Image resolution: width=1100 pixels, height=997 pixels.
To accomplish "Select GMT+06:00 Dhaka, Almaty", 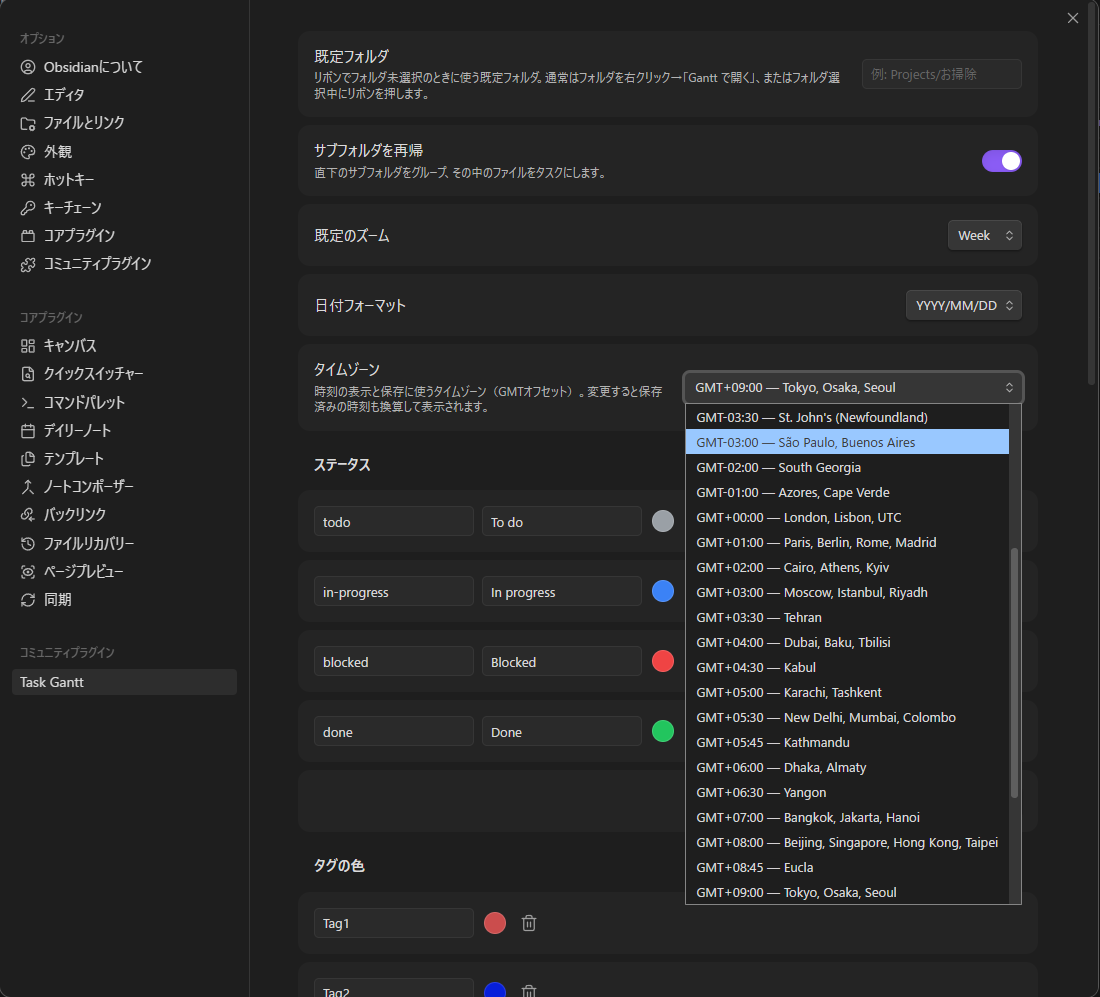I will coord(847,768).
